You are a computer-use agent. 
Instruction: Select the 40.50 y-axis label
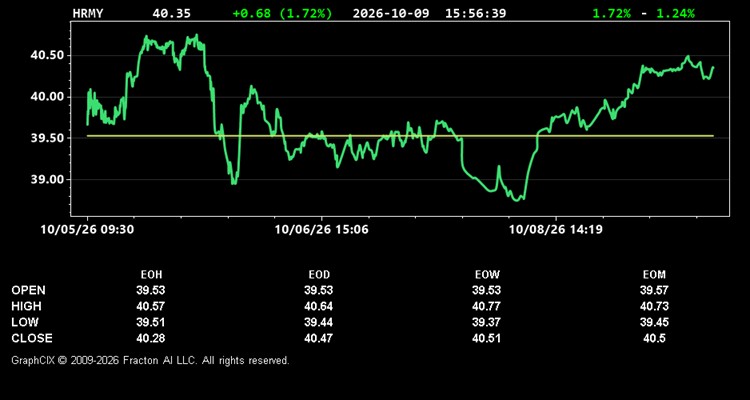(x=47, y=56)
